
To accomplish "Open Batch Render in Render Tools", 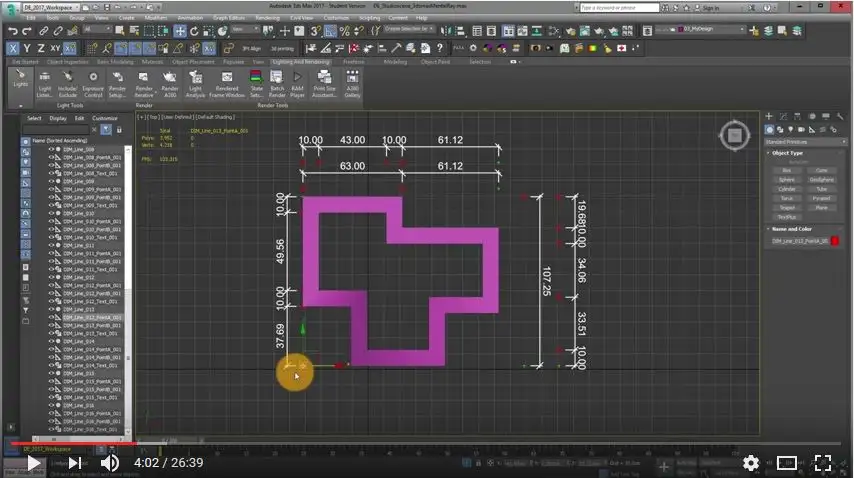I will pos(277,84).
